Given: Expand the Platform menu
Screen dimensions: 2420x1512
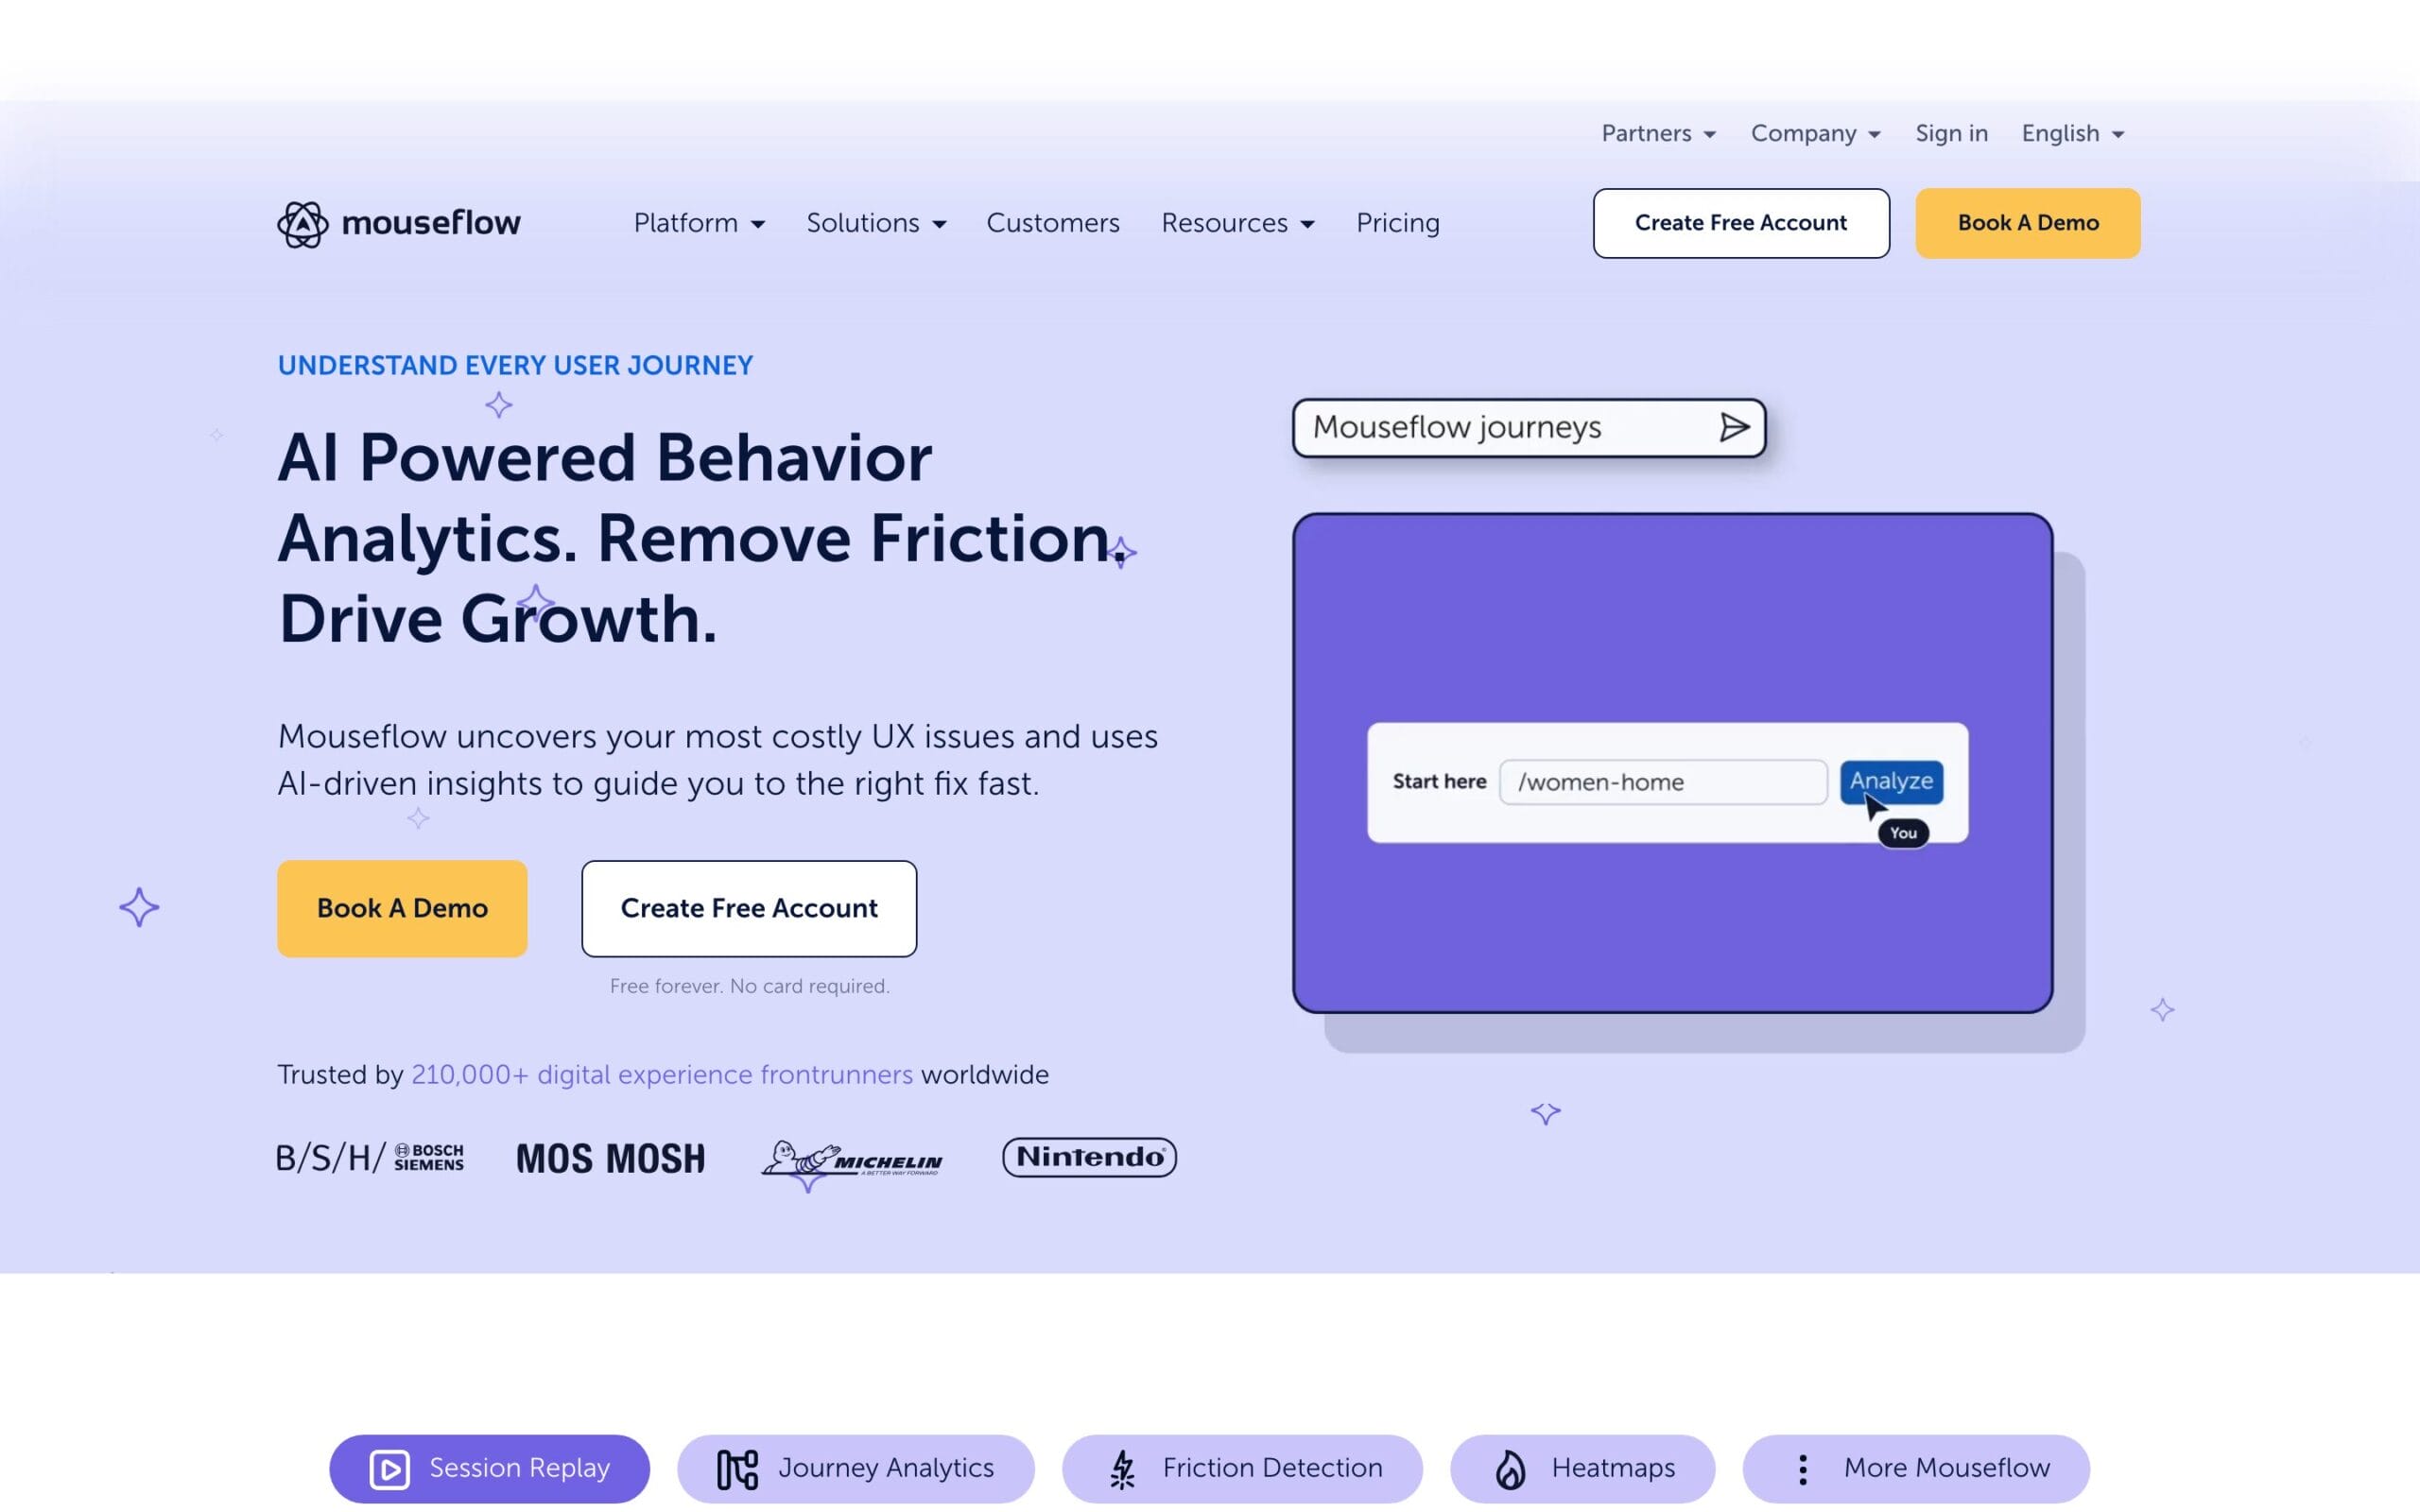Looking at the screenshot, I should tap(699, 223).
